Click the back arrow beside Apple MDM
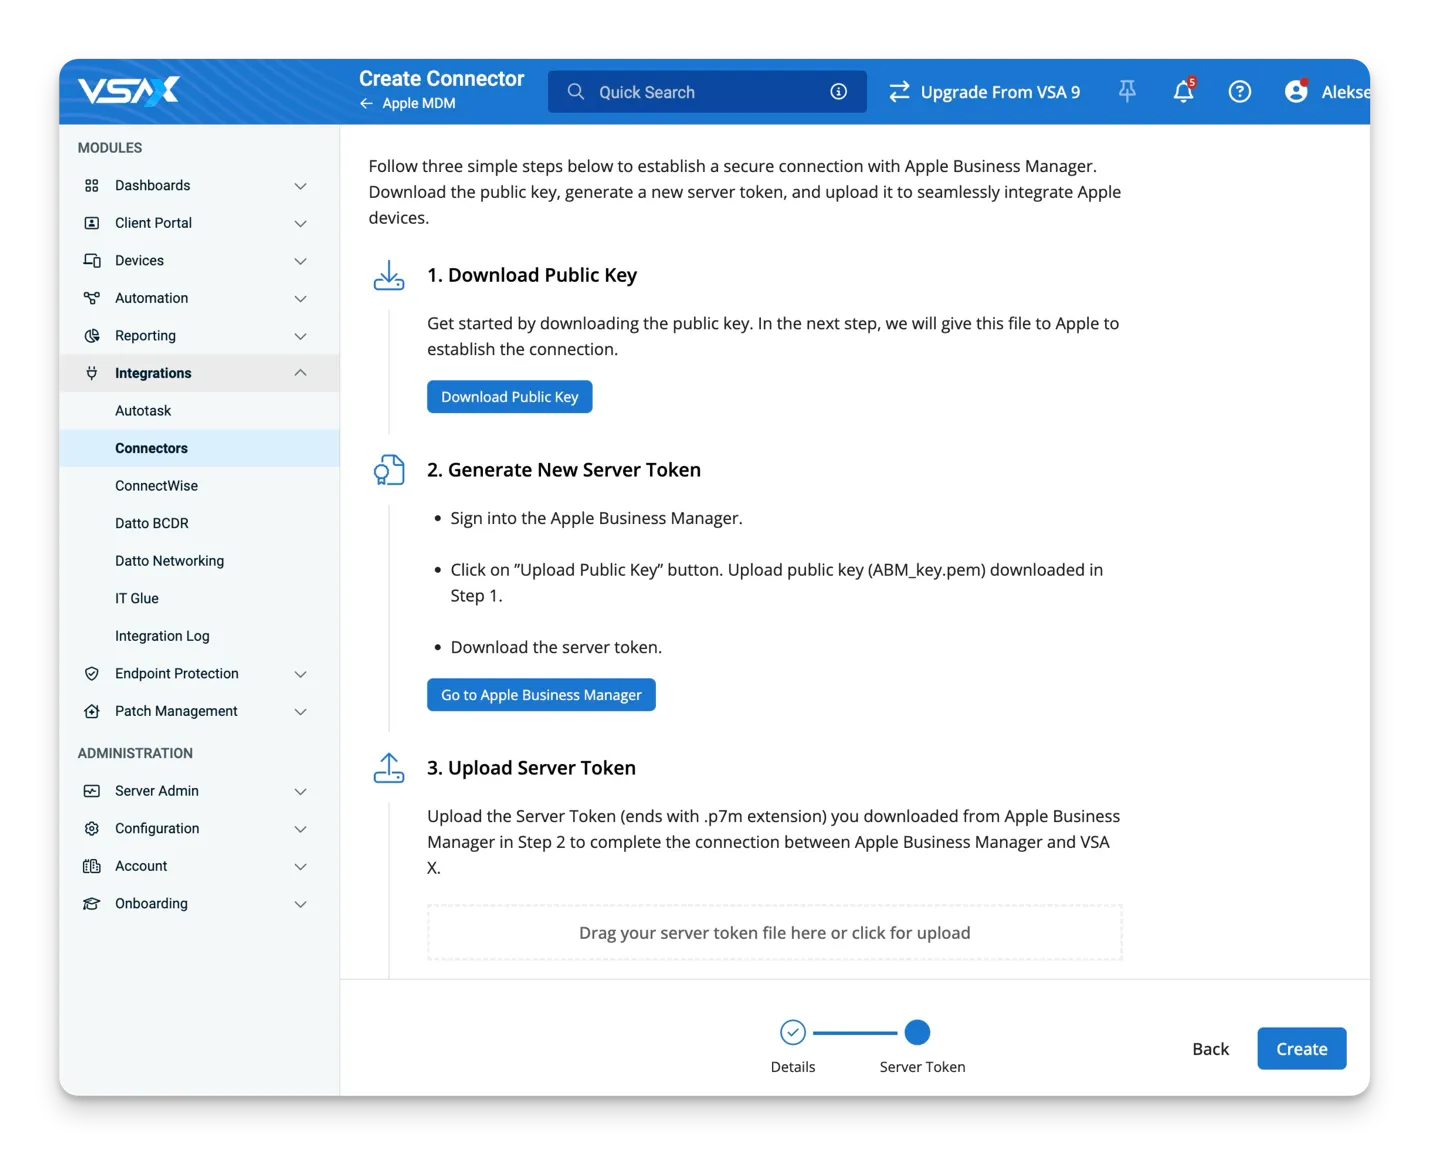Viewport: 1429px width, 1155px height. pyautogui.click(x=367, y=104)
